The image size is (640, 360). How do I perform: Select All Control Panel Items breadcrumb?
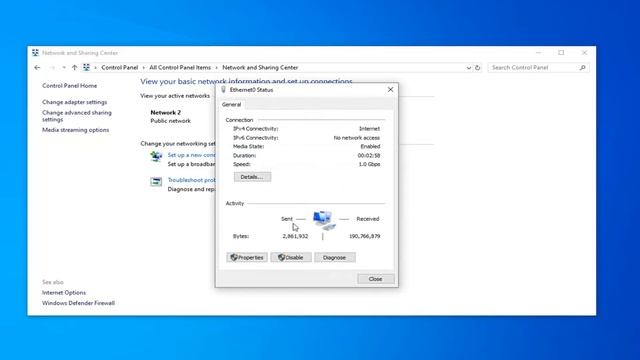point(180,67)
